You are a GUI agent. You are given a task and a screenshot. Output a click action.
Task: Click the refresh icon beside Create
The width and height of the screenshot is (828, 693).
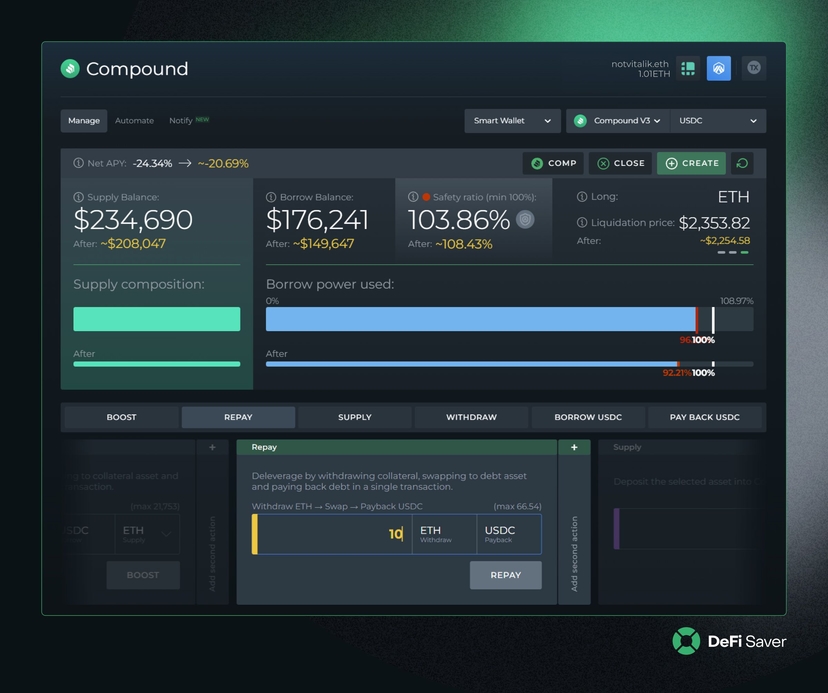[x=742, y=163]
